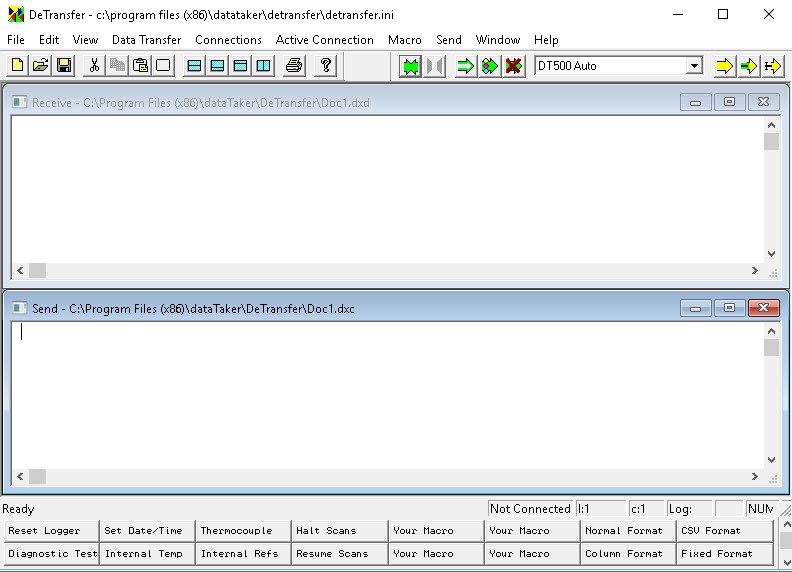
Task: Click the green Connect toolbar icon
Action: 411,66
